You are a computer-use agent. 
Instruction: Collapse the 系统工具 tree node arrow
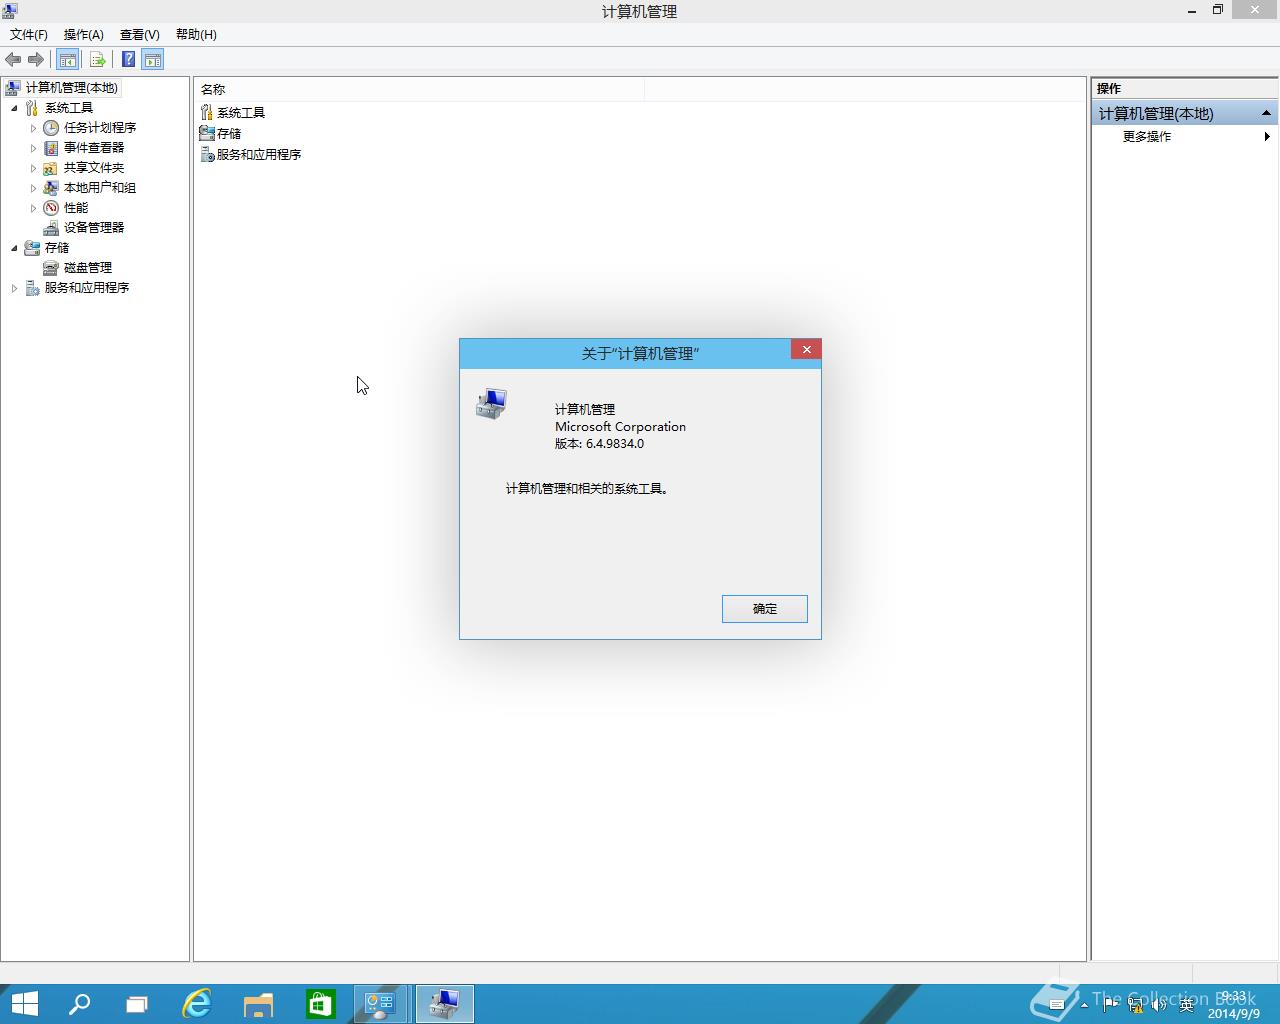pos(14,108)
